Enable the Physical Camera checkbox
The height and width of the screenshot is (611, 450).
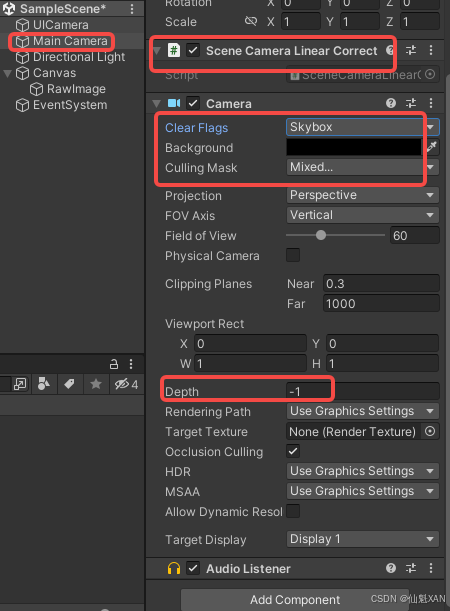[293, 255]
